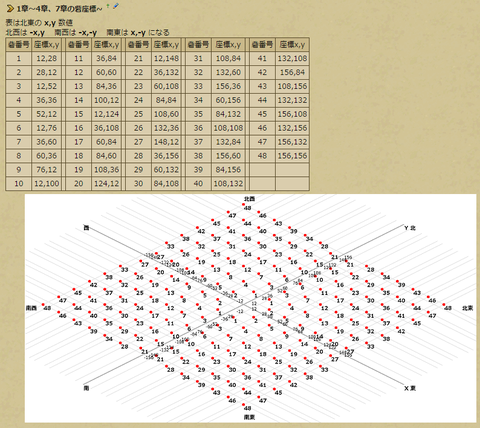The width and height of the screenshot is (480, 428).
Task: Select the coordinate cell 12,76
Action: (x=47, y=128)
